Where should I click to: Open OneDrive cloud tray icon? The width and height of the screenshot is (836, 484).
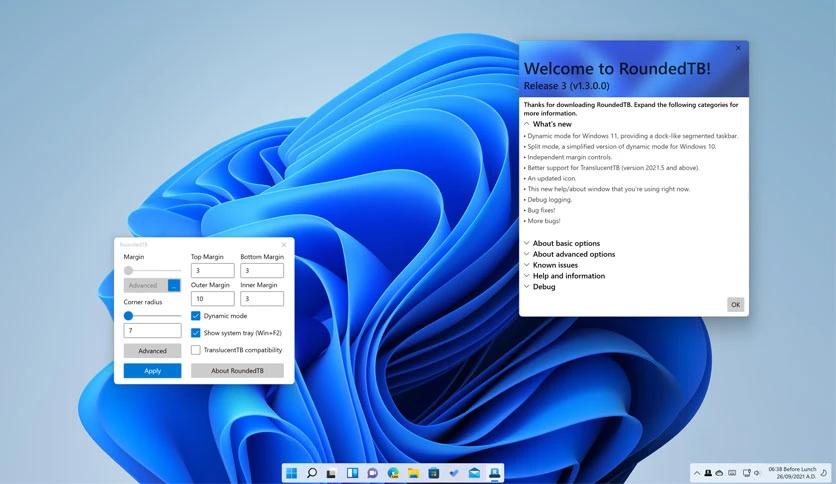[x=719, y=473]
